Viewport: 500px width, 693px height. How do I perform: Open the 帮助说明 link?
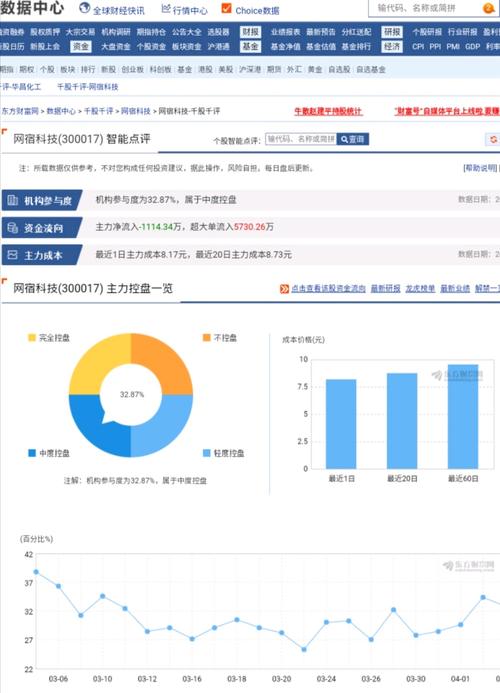click(x=481, y=168)
